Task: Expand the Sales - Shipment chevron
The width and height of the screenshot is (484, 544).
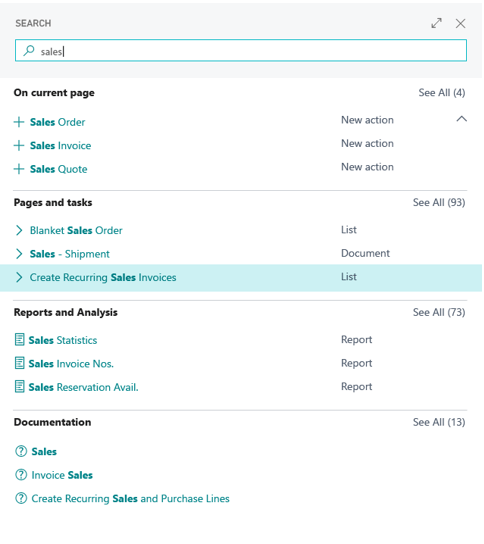Action: [x=19, y=254]
